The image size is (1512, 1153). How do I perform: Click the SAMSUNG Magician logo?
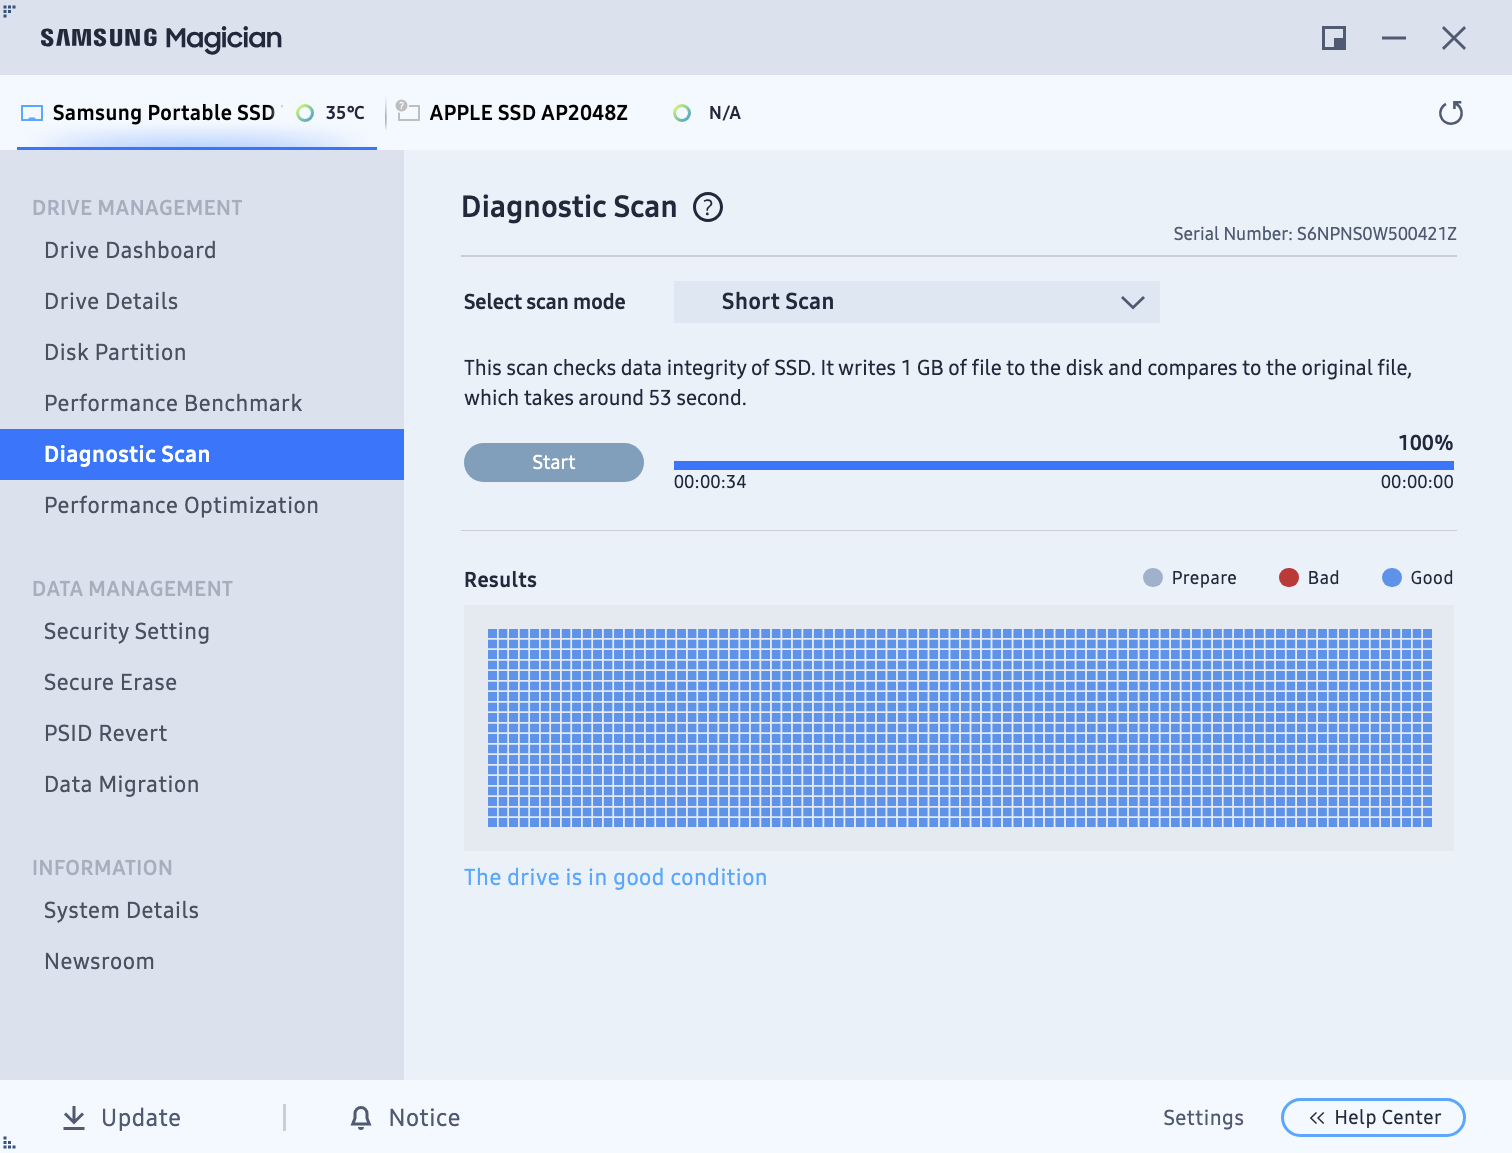tap(161, 39)
